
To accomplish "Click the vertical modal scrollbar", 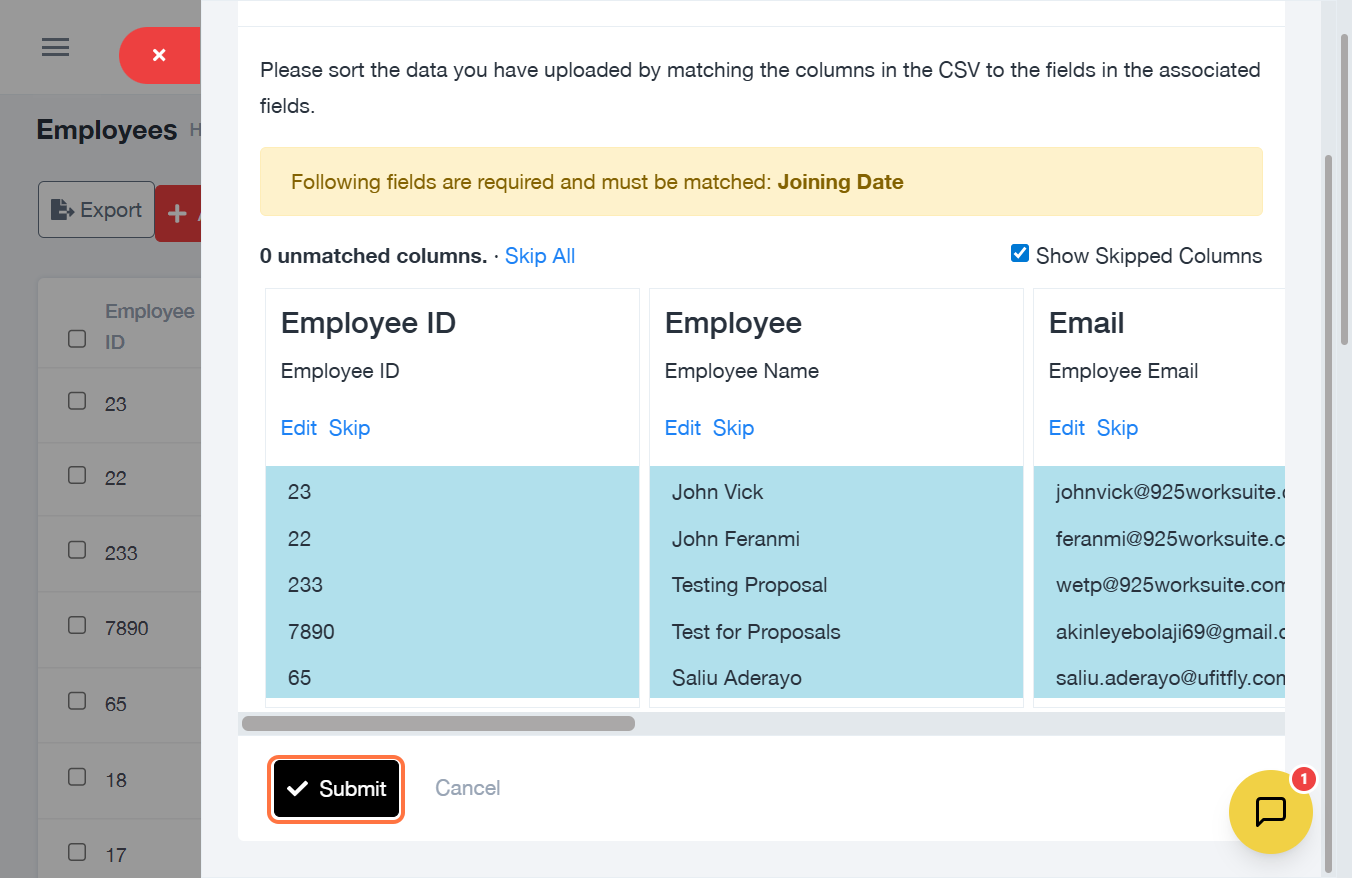I will [x=1328, y=500].
